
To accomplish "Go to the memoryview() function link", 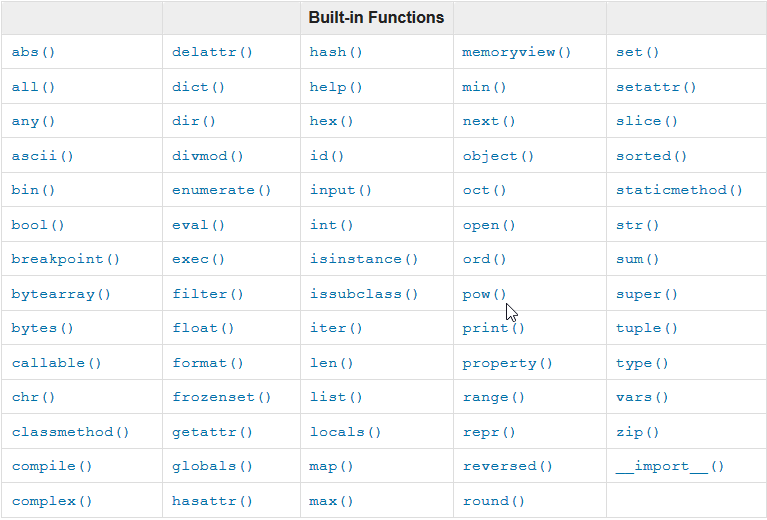I will pyautogui.click(x=516, y=52).
